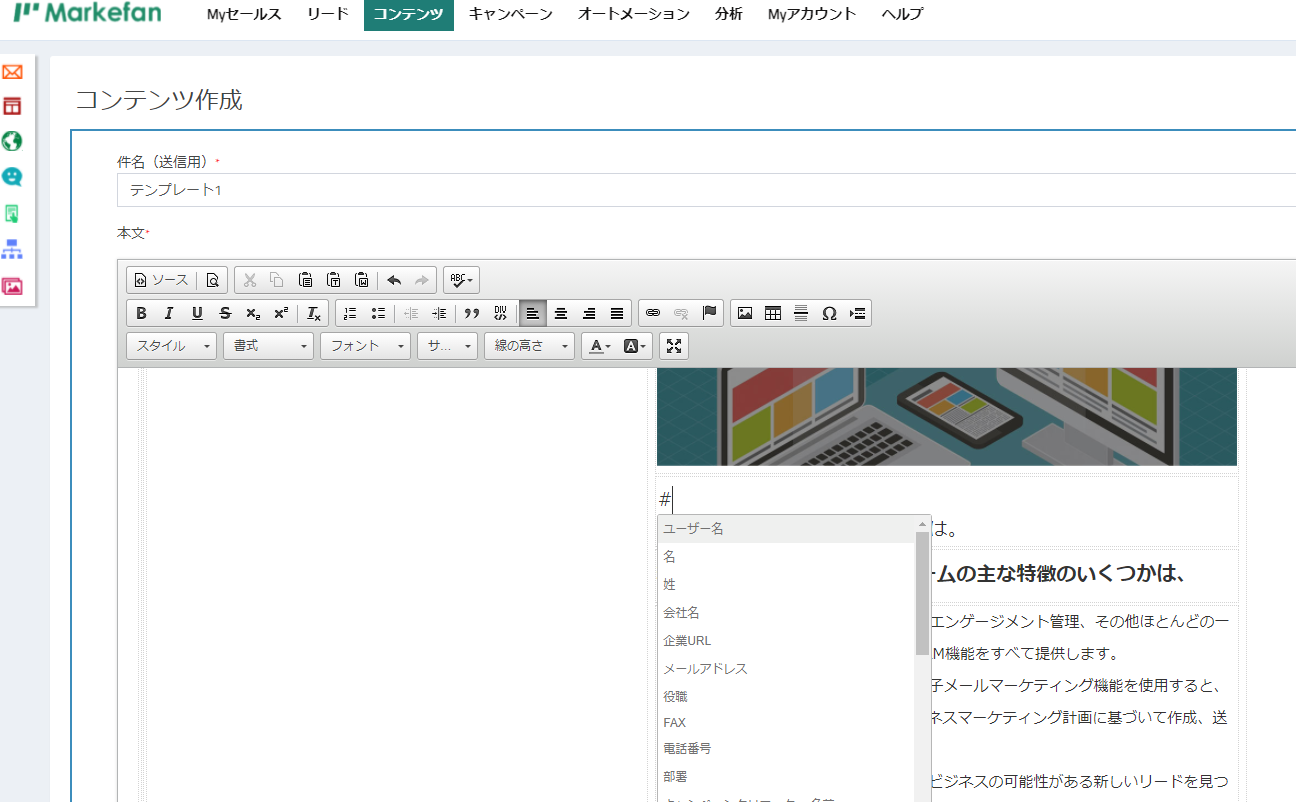Image resolution: width=1296 pixels, height=802 pixels.
Task: Remove formatting with the Tx icon
Action: [x=314, y=313]
